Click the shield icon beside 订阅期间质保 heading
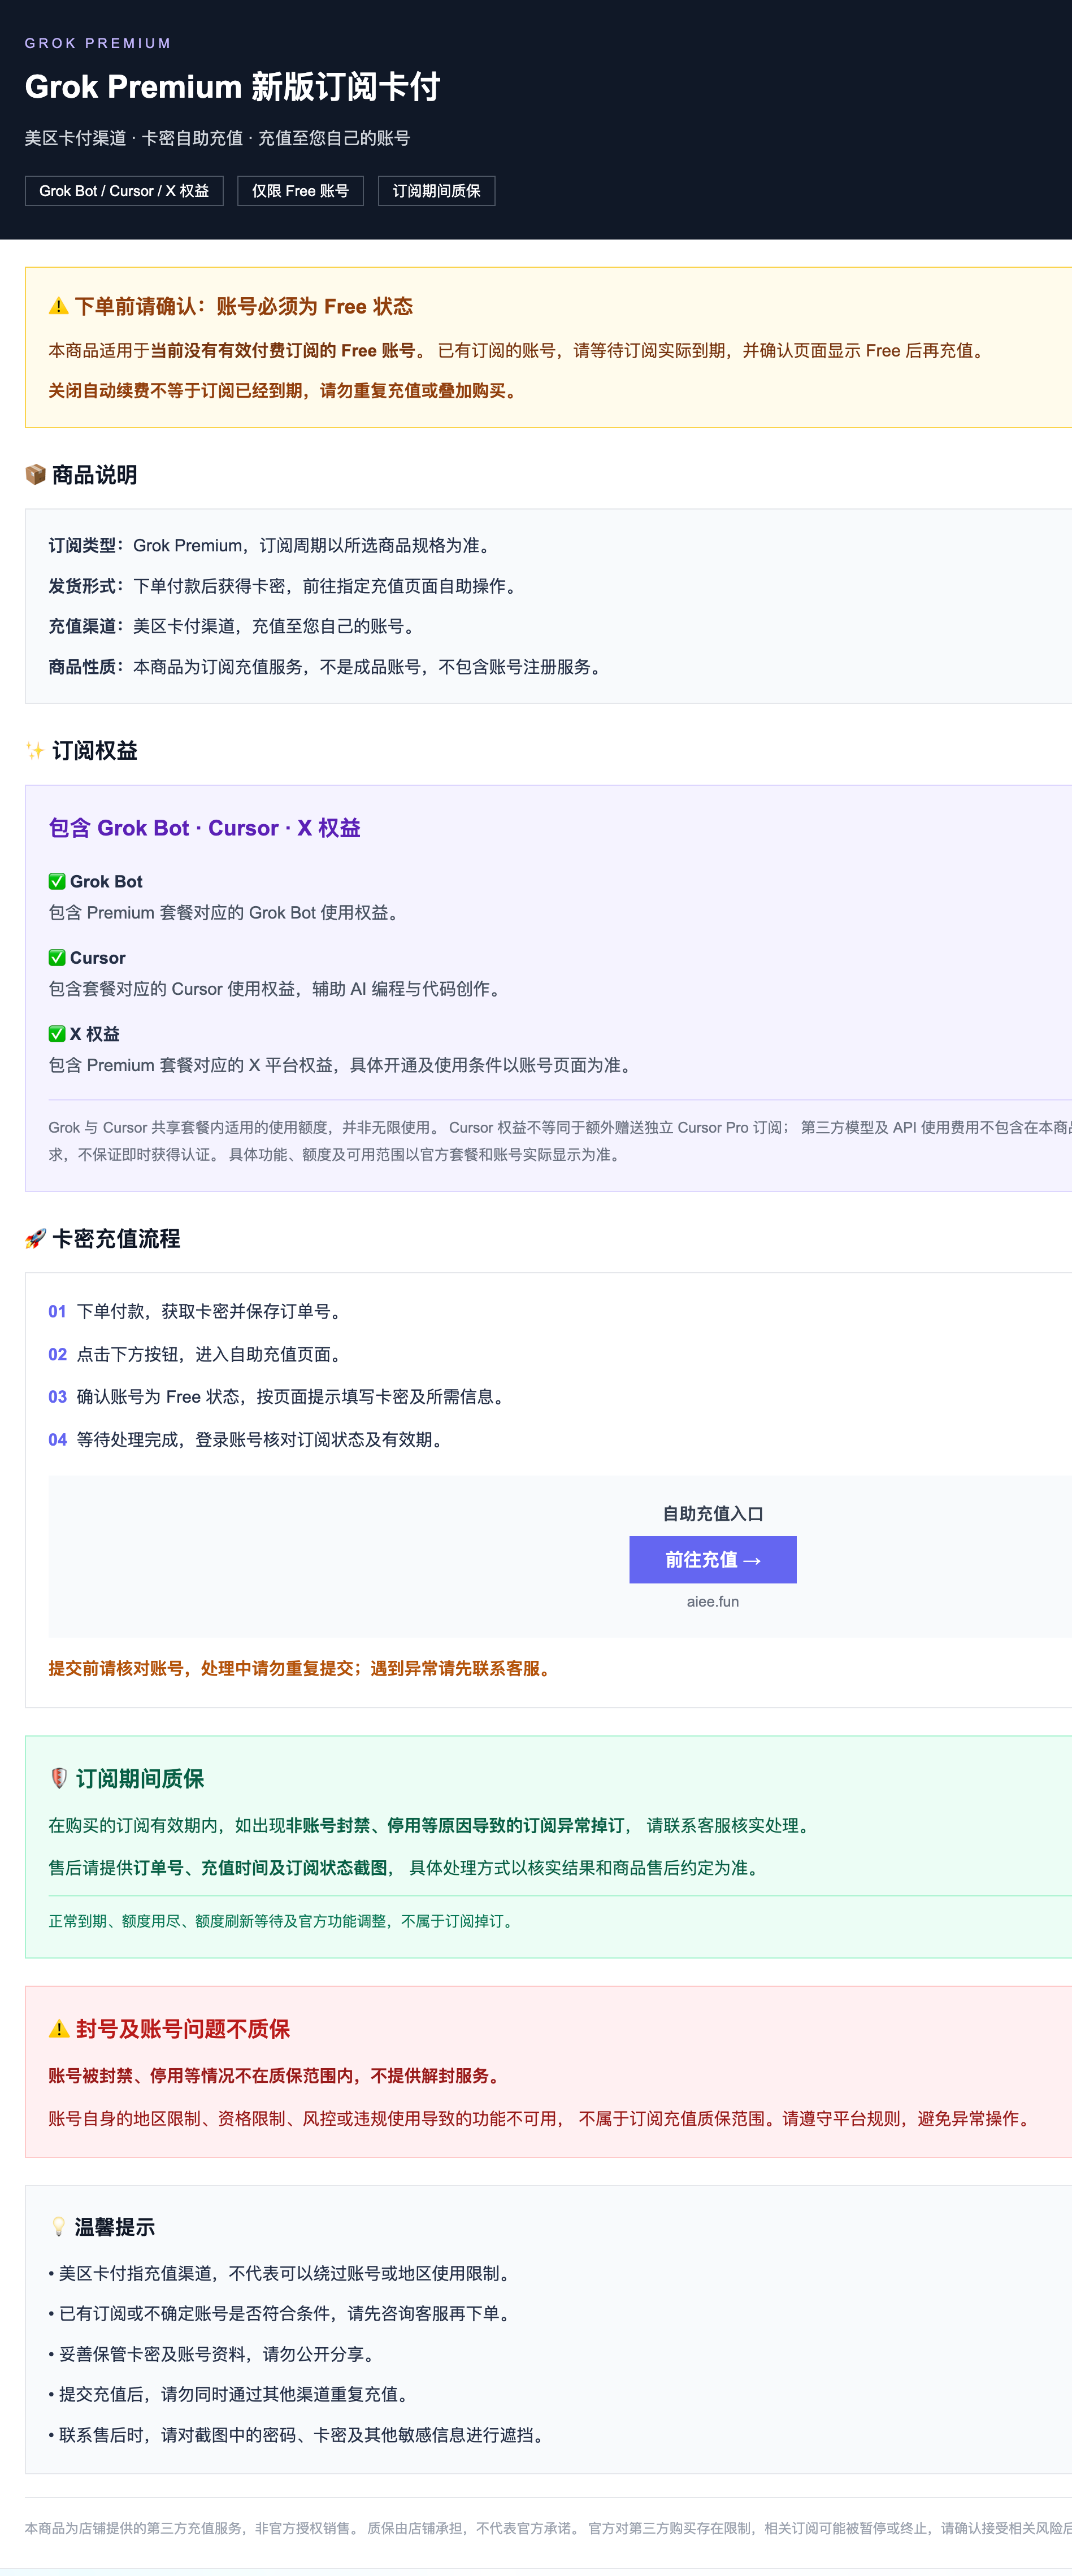1072x2576 pixels. point(59,1778)
